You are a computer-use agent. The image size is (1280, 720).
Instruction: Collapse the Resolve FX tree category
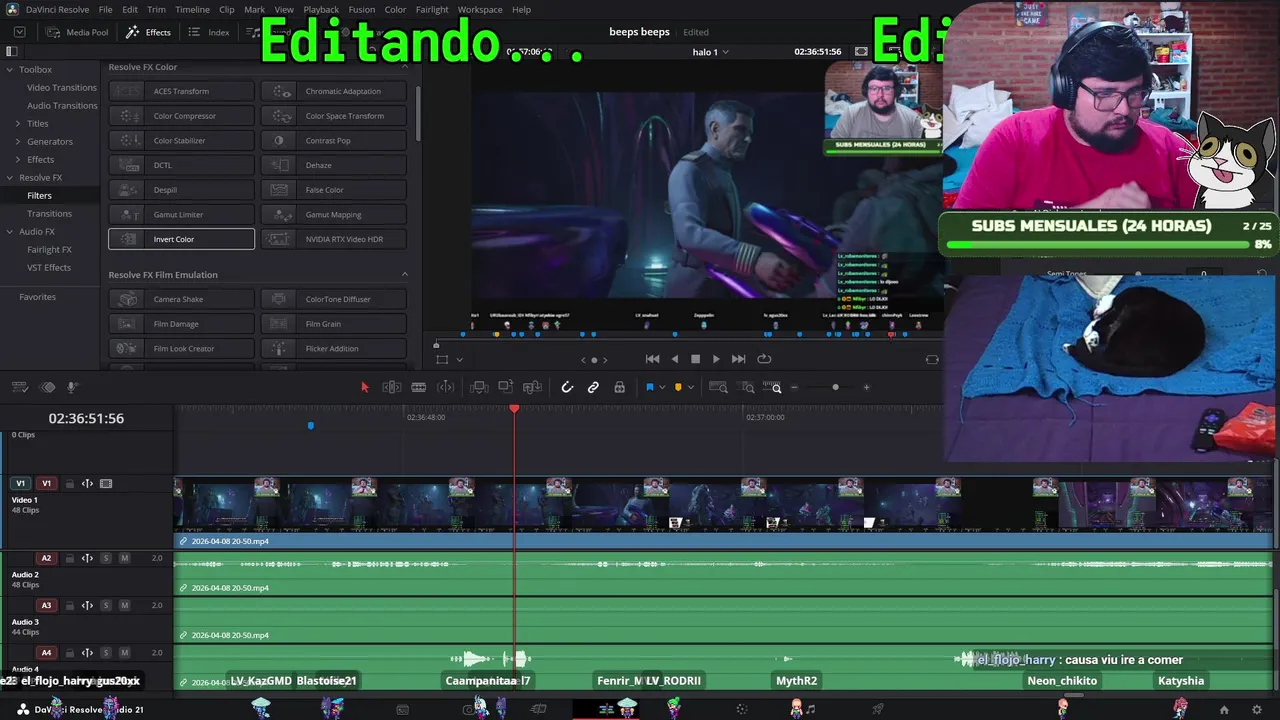10,178
